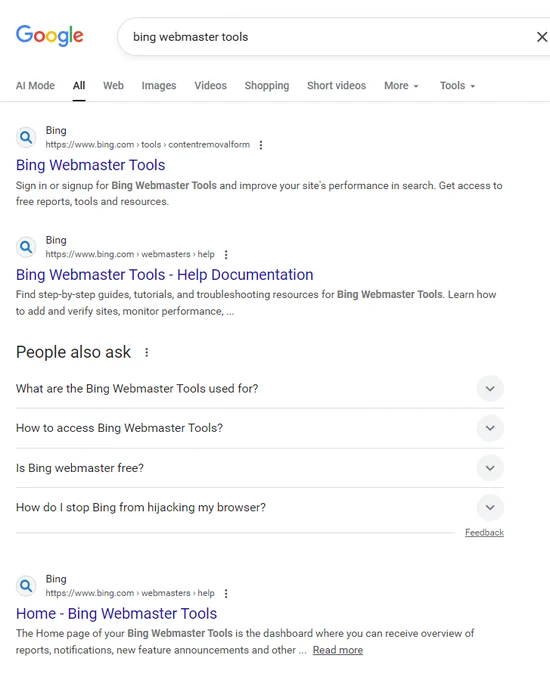Click the Bing site name above Home result

tap(56, 579)
